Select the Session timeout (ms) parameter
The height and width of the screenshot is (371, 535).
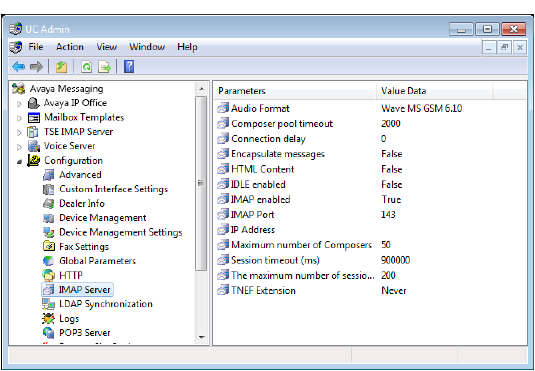tap(275, 260)
